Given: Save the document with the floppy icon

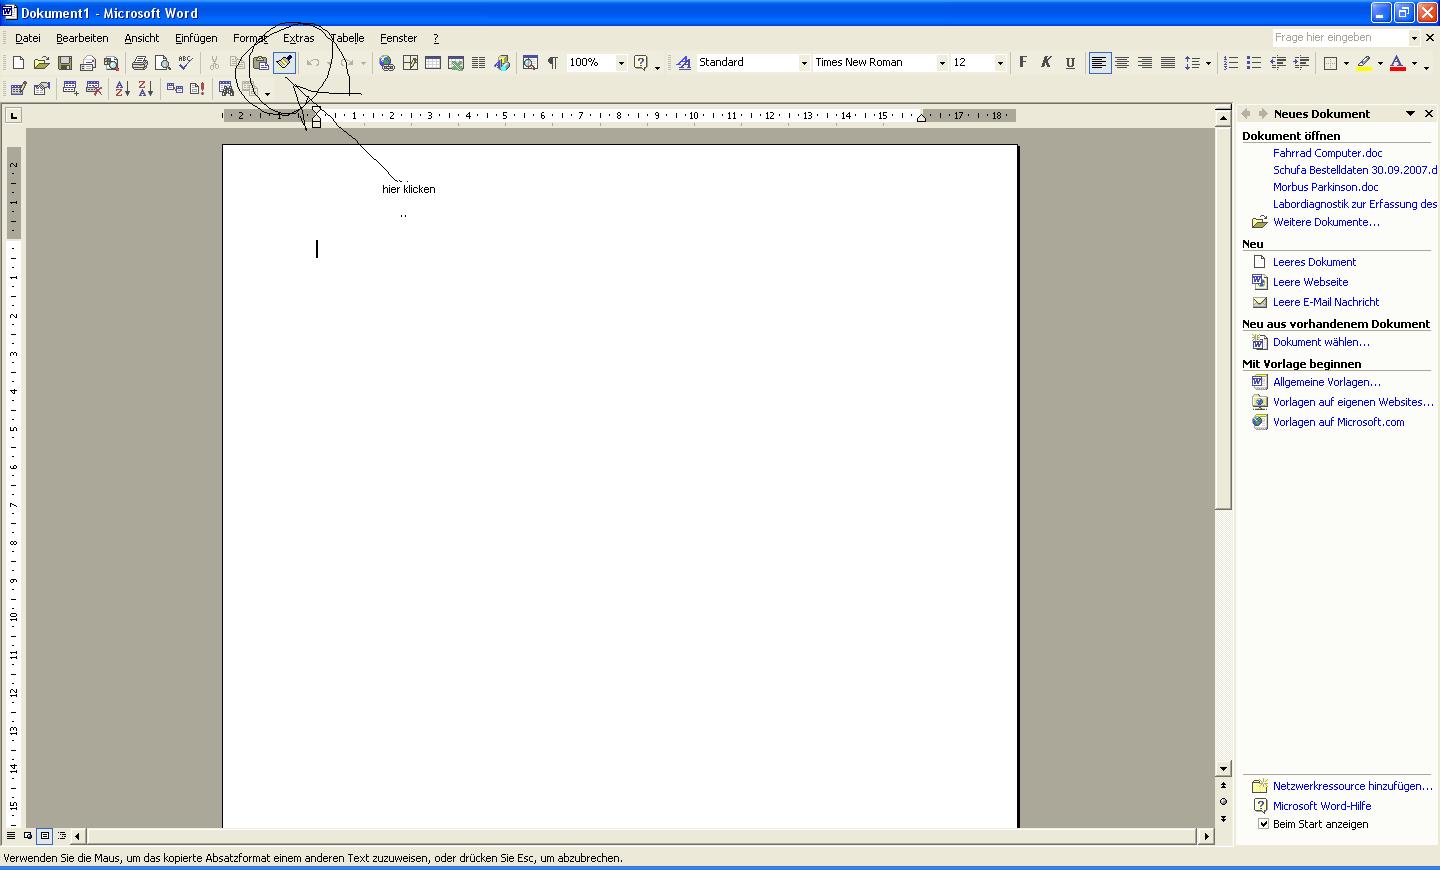Looking at the screenshot, I should coord(65,63).
